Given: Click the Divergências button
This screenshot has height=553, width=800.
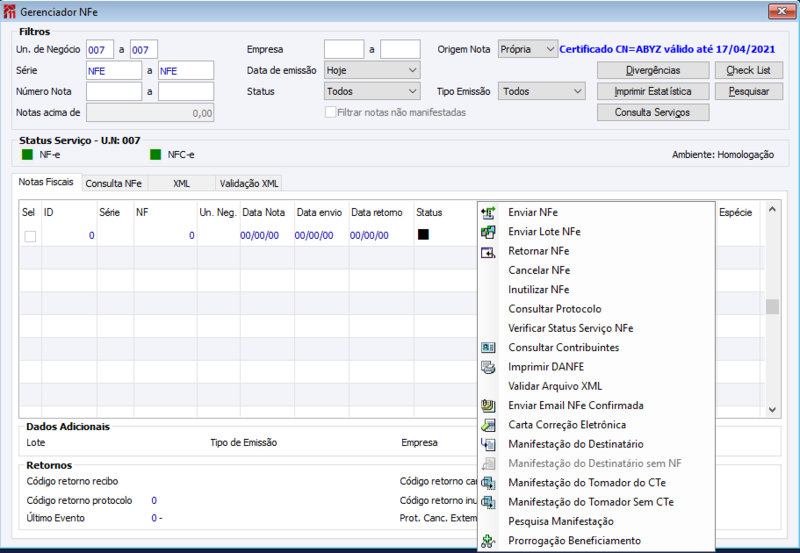Looking at the screenshot, I should click(x=652, y=70).
